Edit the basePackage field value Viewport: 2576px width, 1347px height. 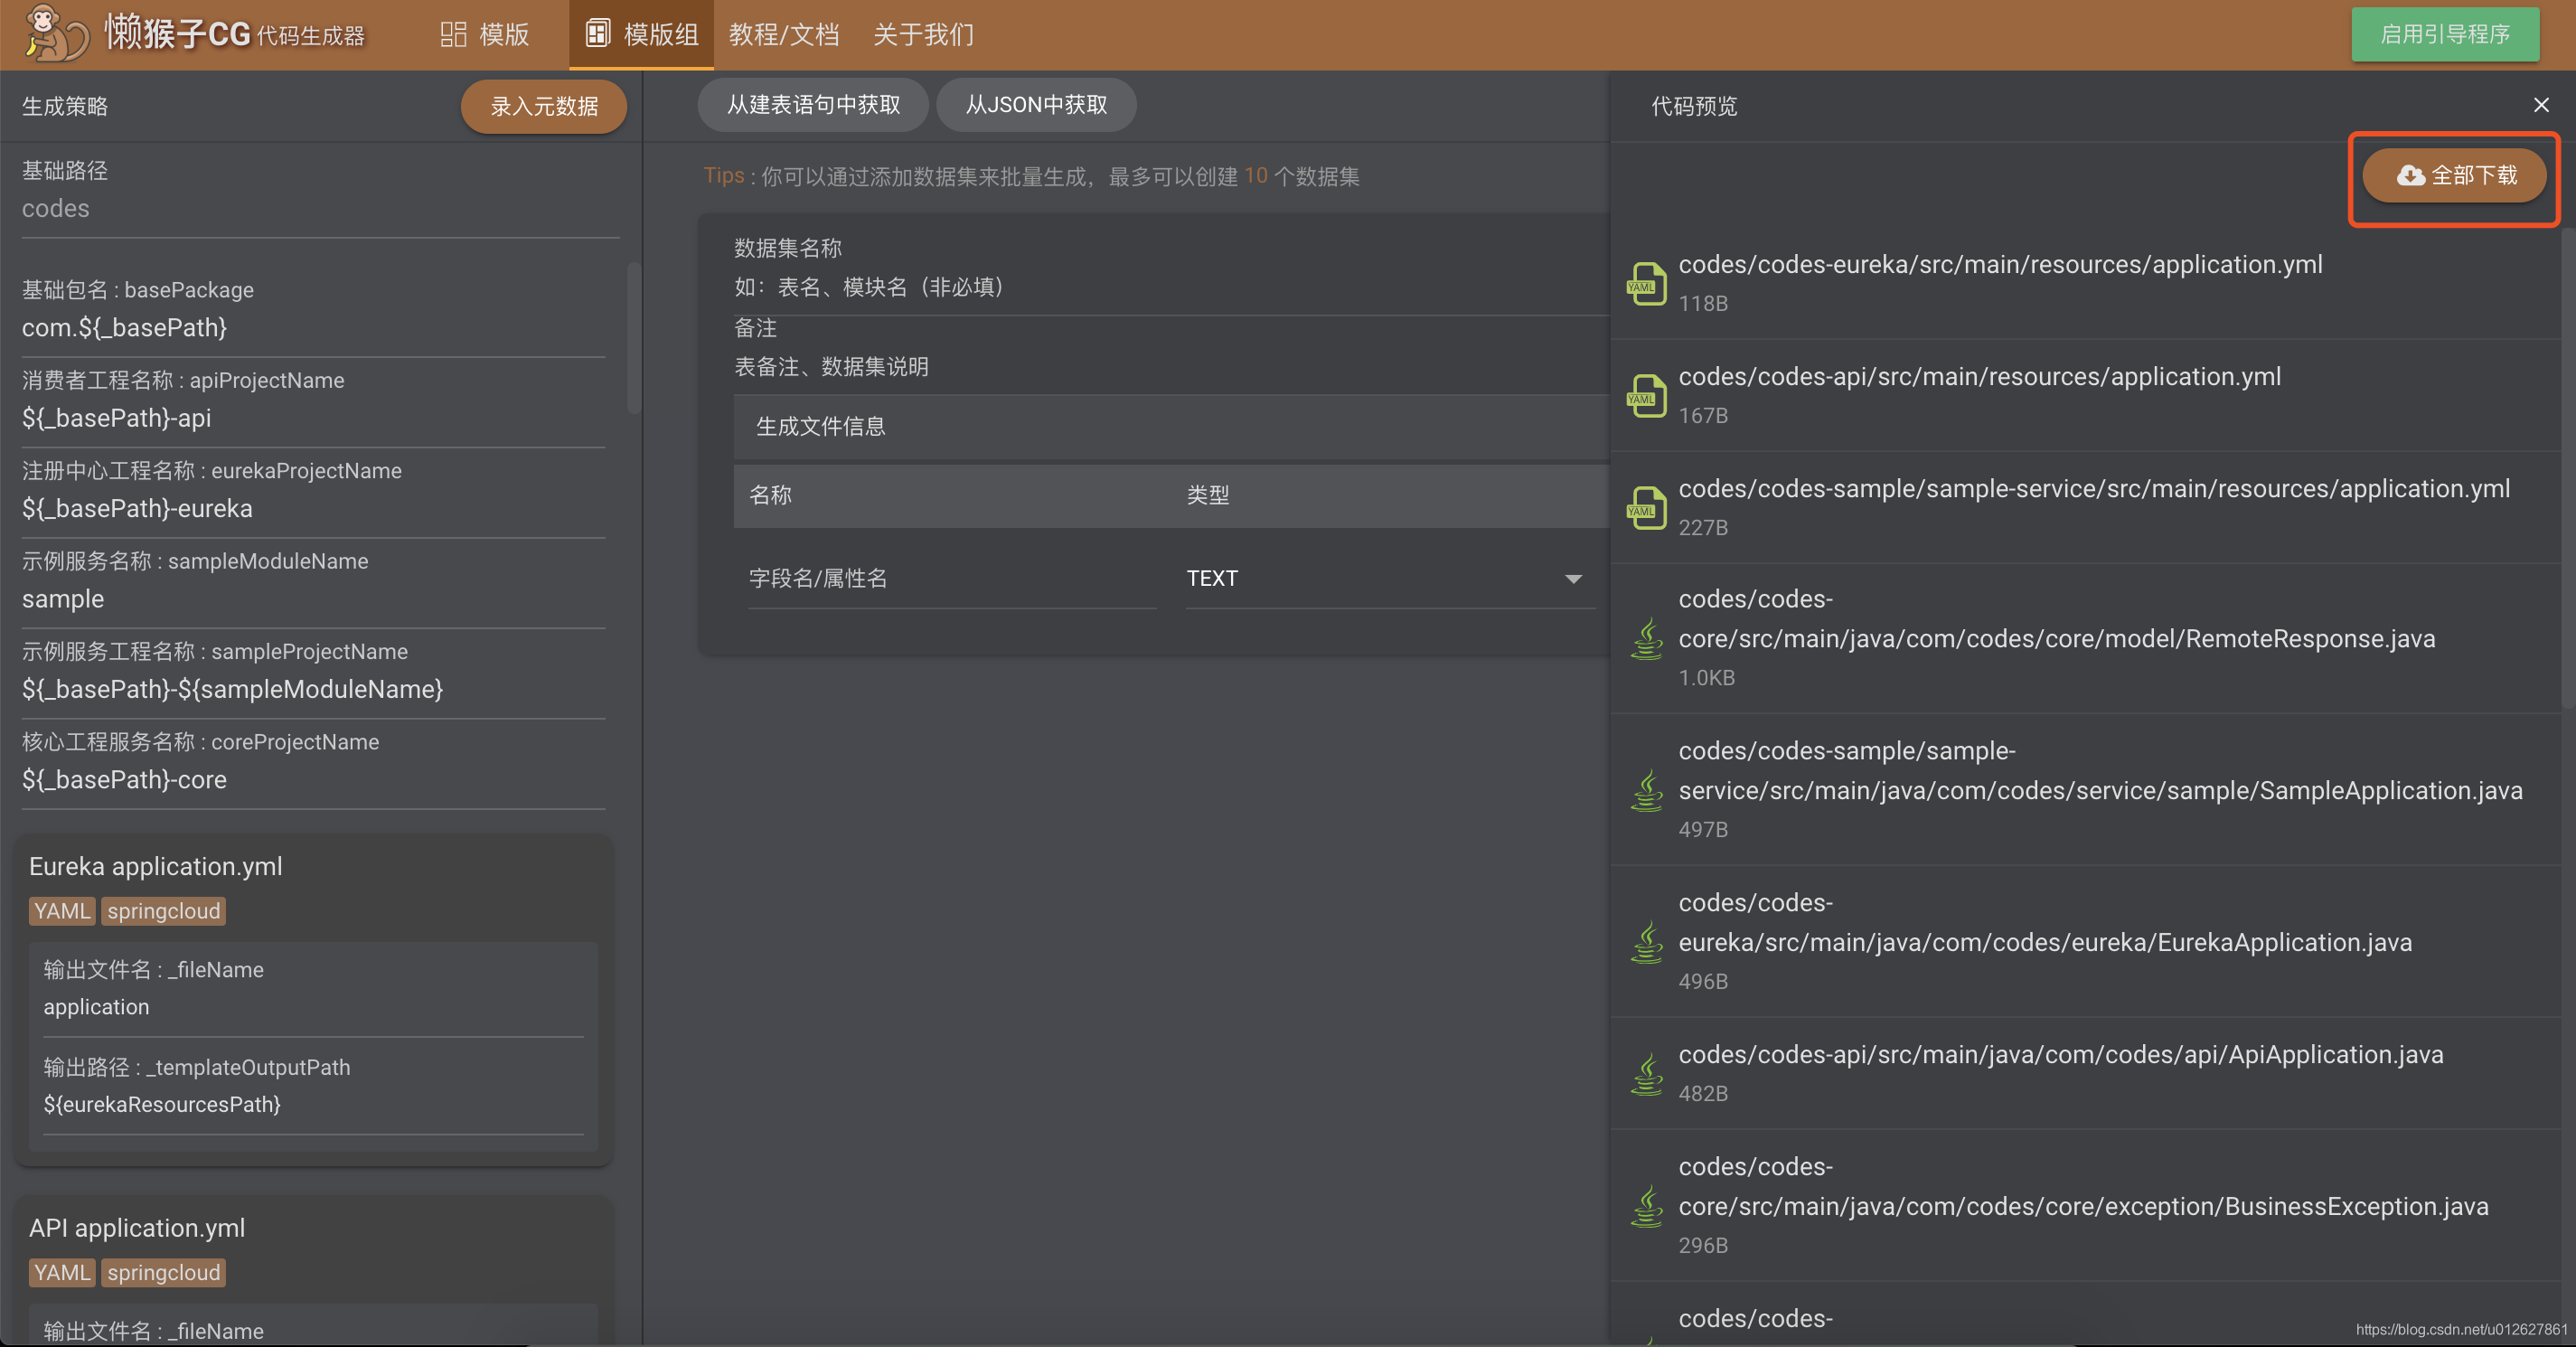[313, 328]
